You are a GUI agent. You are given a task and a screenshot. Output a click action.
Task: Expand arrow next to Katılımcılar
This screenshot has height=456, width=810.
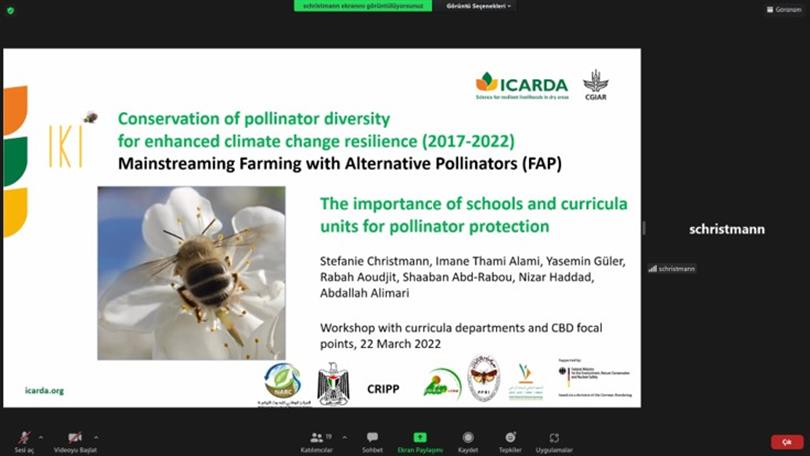pos(343,437)
